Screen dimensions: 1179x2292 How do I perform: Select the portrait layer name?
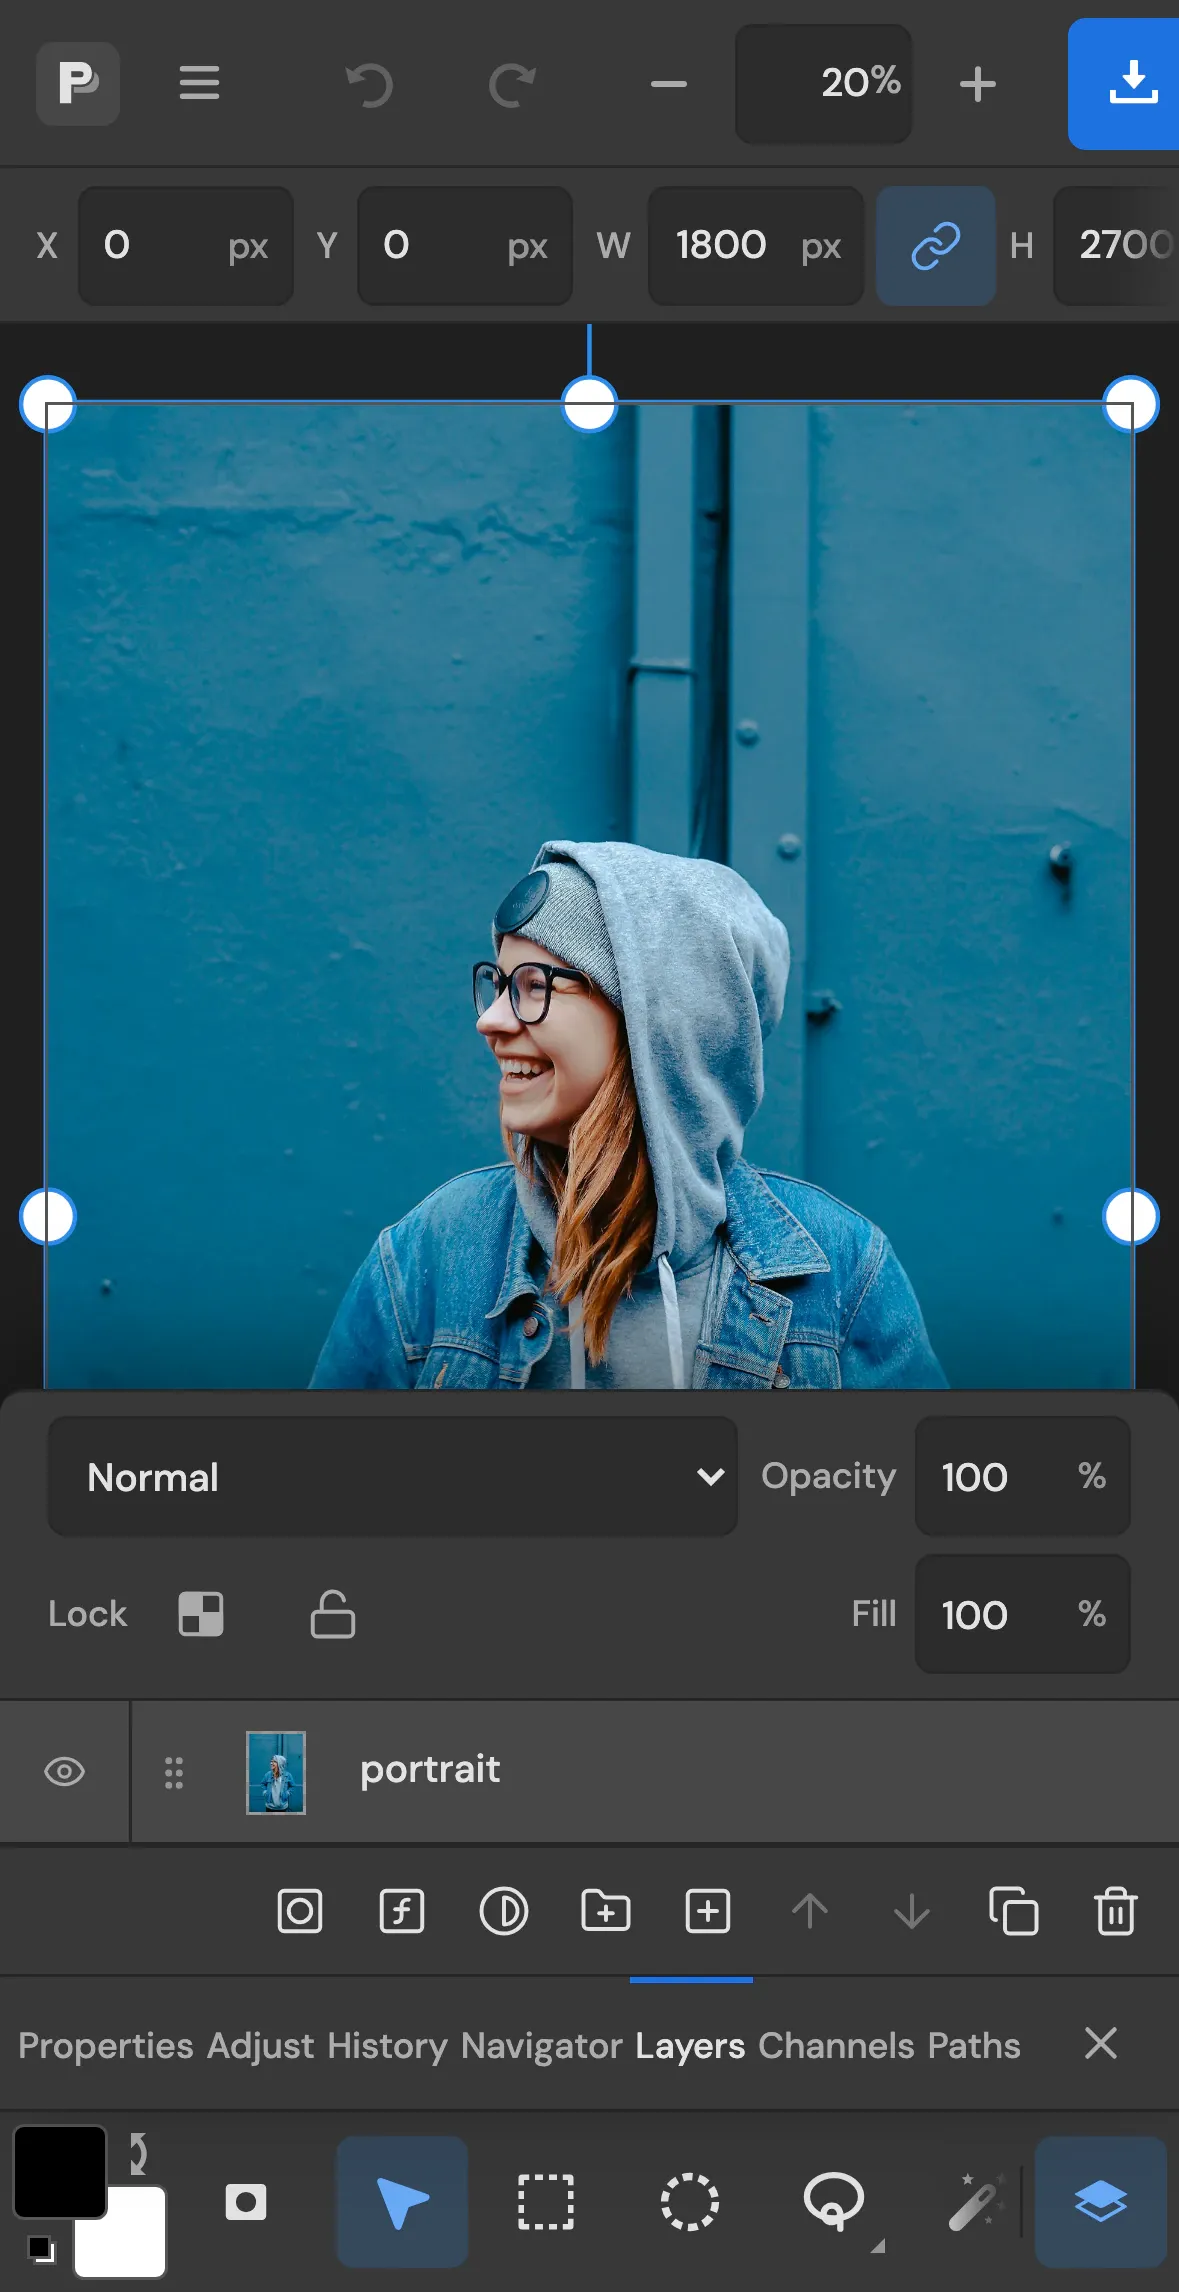[430, 1770]
